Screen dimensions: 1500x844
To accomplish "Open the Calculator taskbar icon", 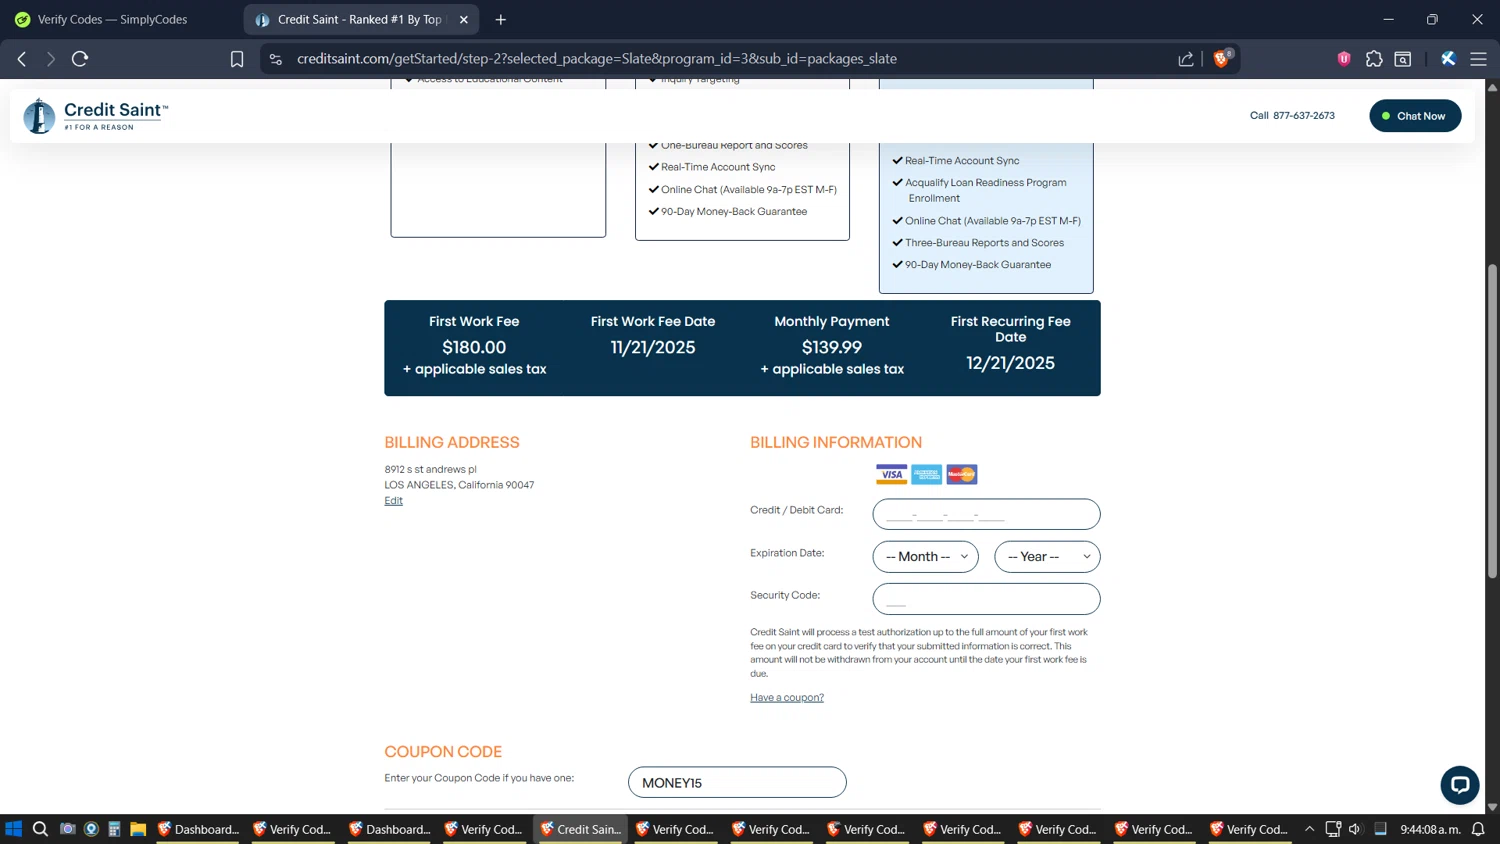I will click(114, 829).
